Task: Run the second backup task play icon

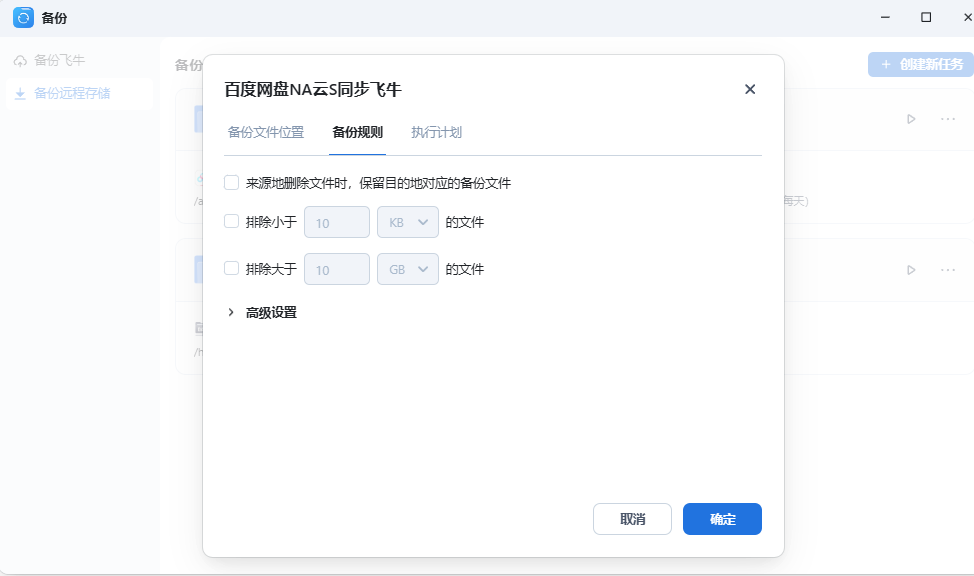Action: tap(911, 270)
